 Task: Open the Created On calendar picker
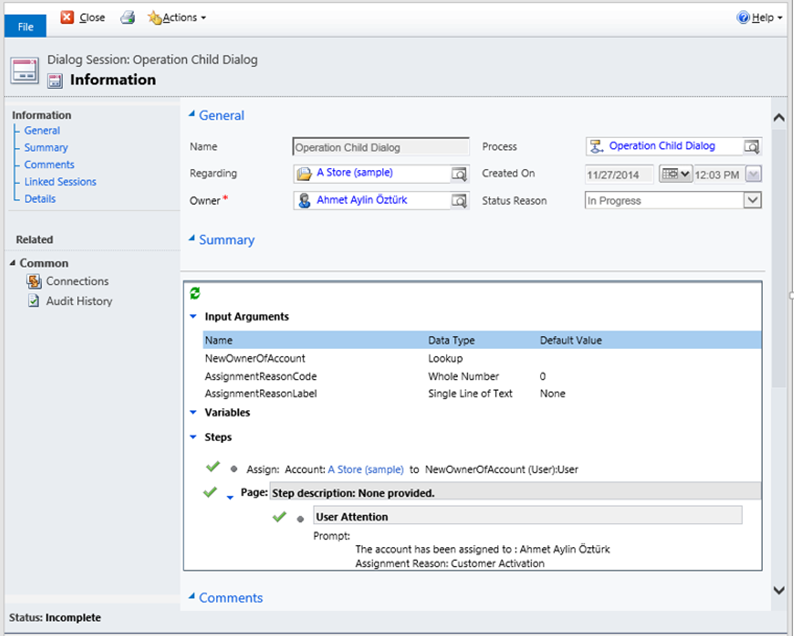pyautogui.click(x=676, y=174)
